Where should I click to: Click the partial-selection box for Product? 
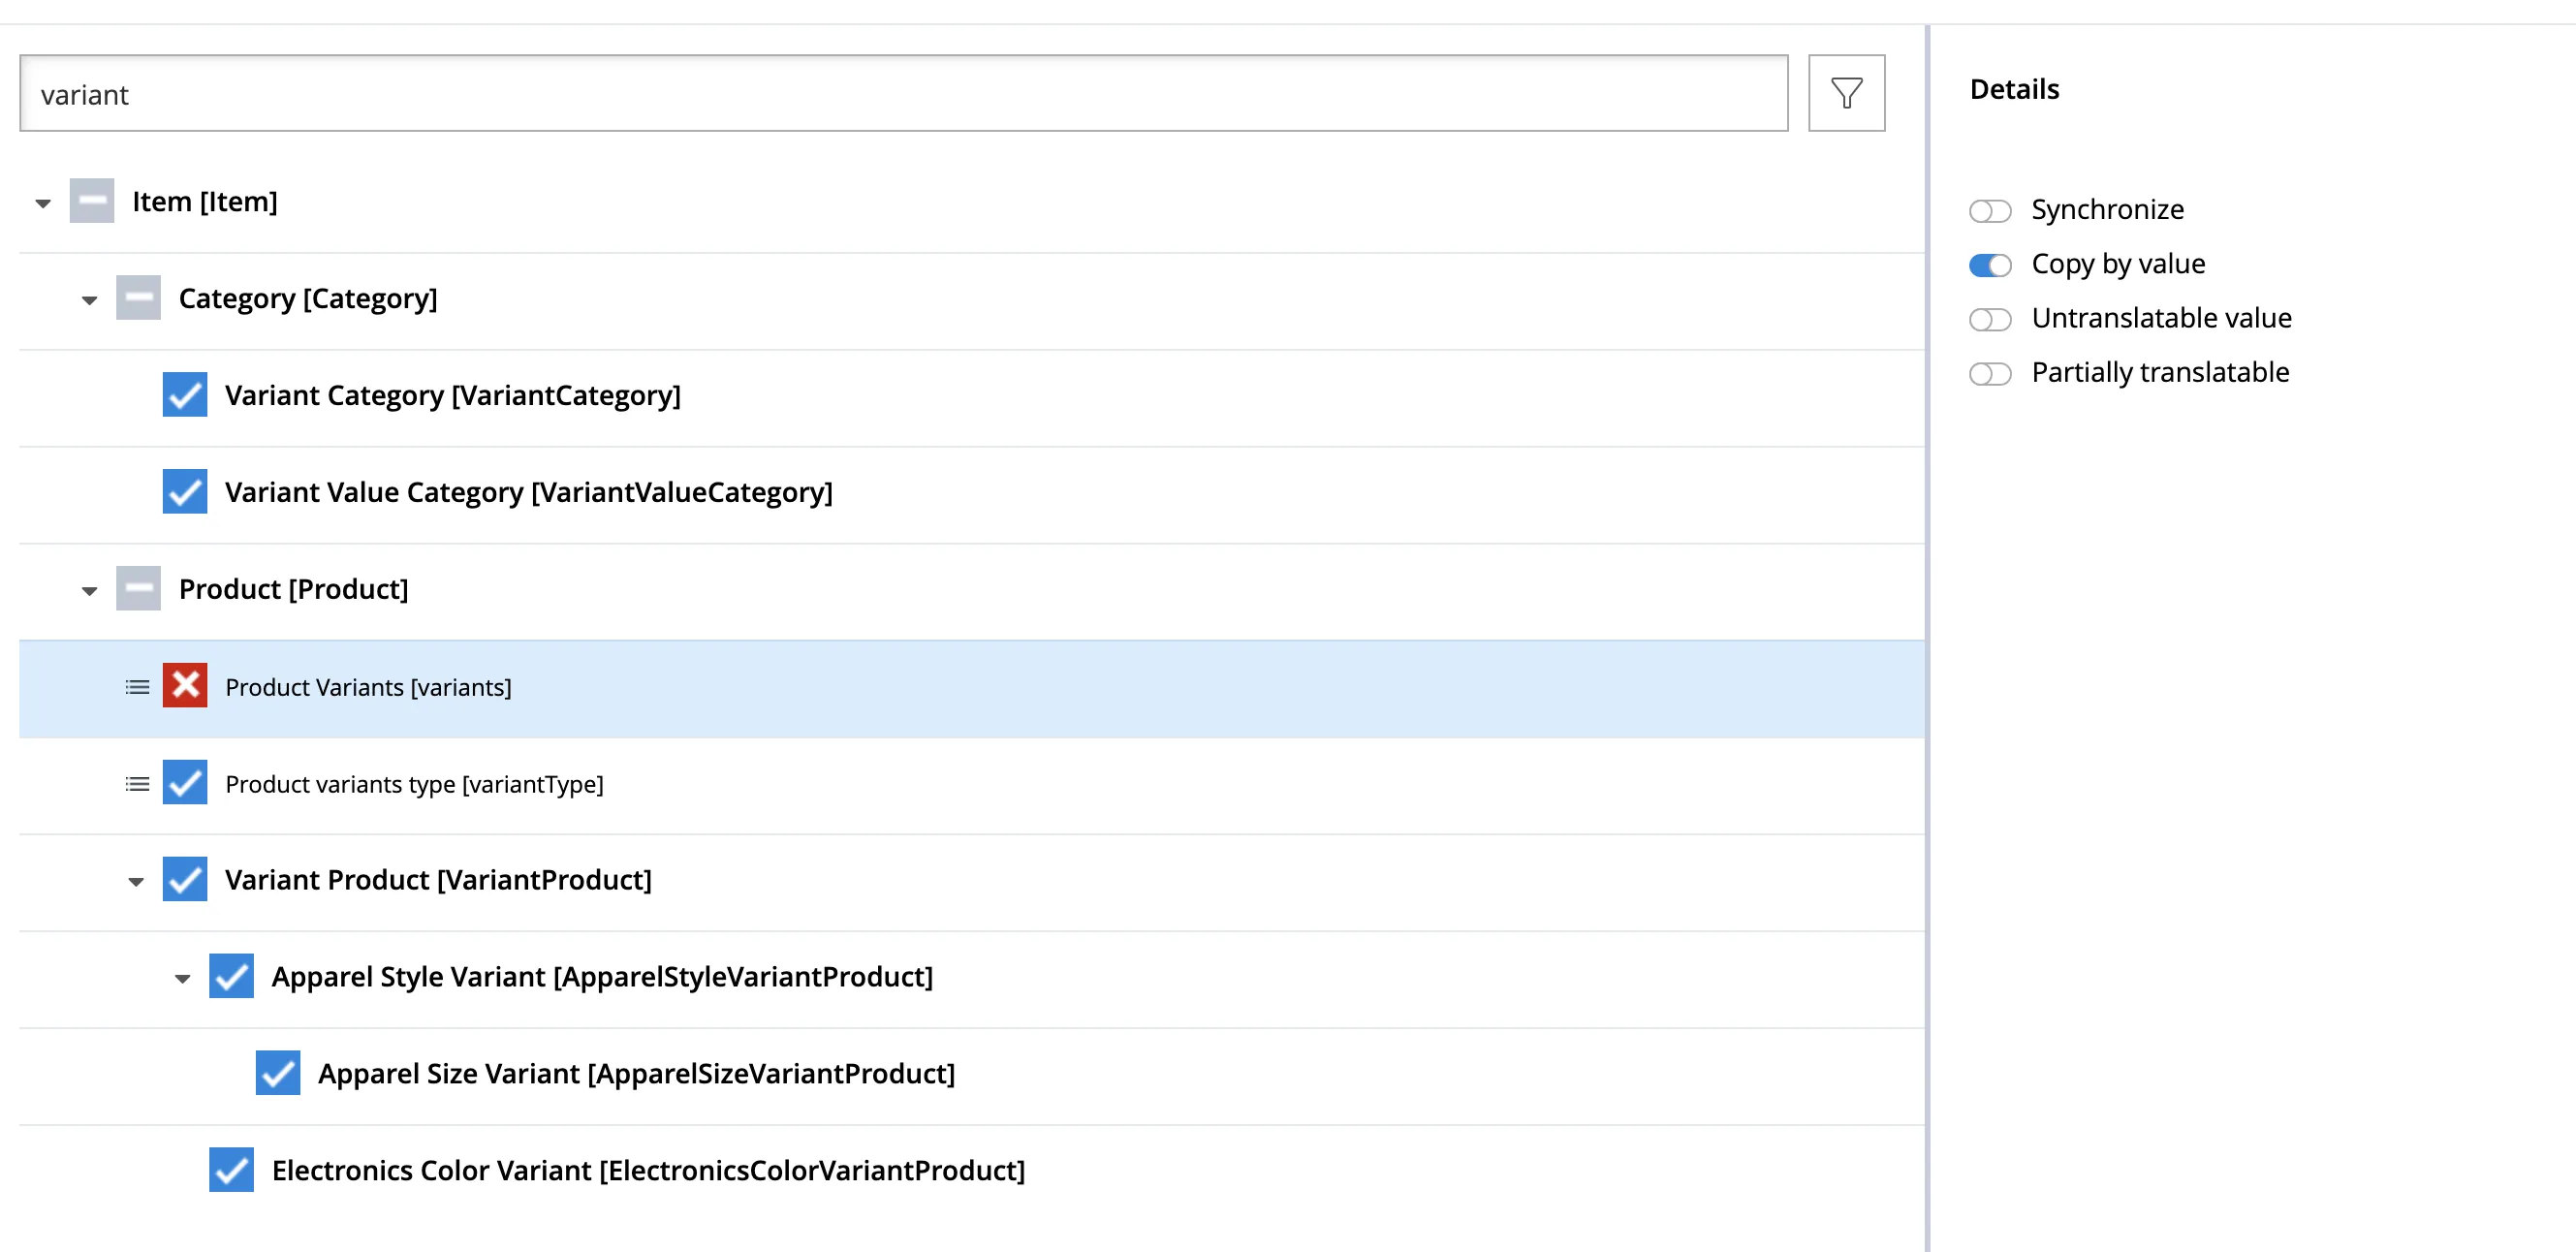tap(138, 589)
